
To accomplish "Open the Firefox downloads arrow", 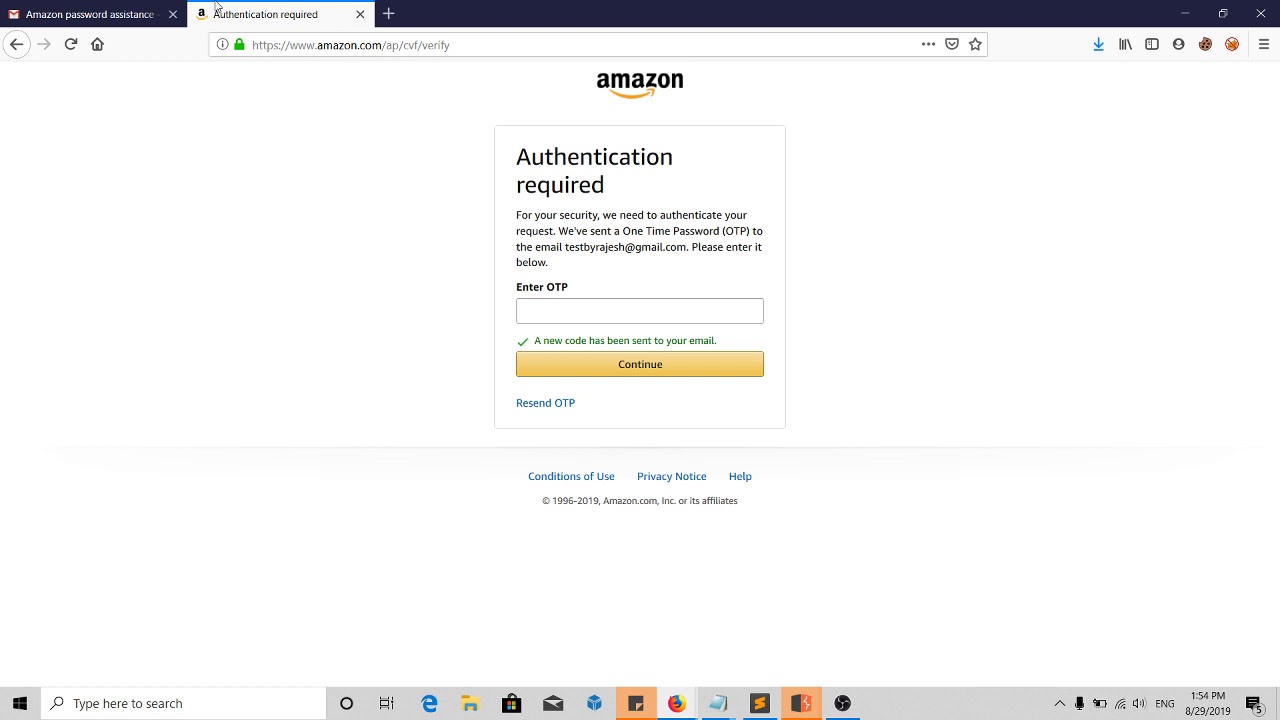I will (x=1098, y=44).
